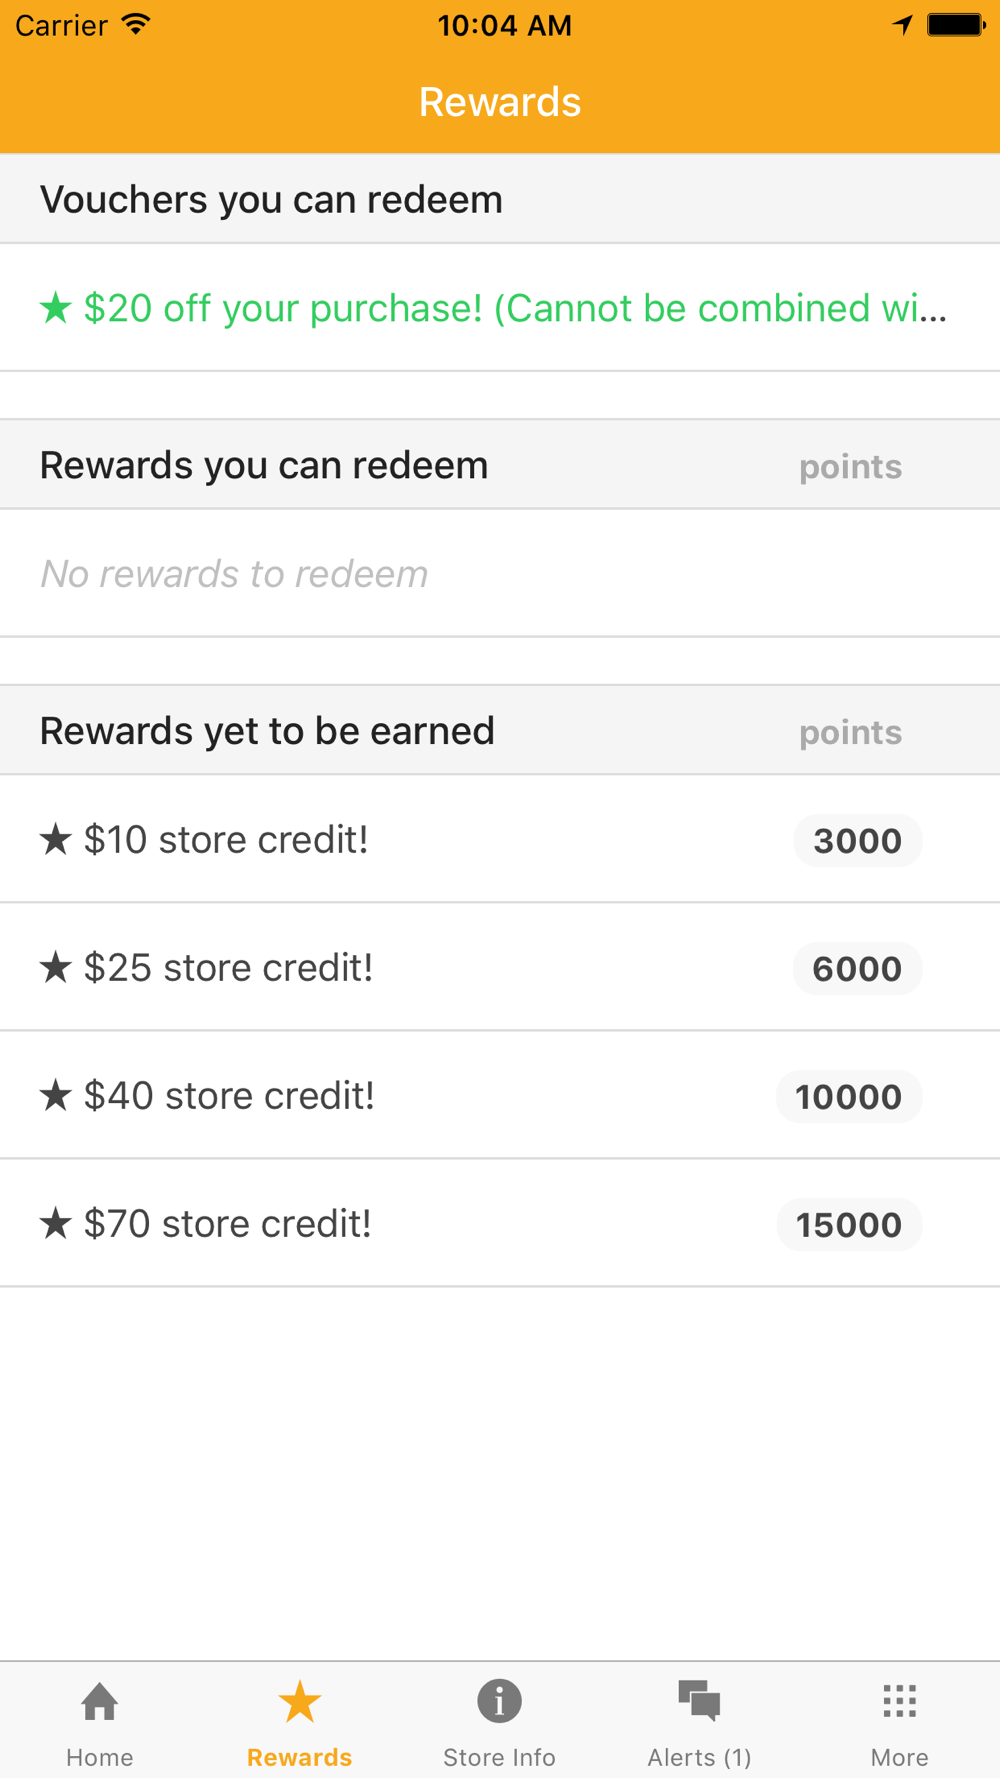The width and height of the screenshot is (1000, 1778).
Task: Click the star next to $10 store credit
Action: [56, 840]
